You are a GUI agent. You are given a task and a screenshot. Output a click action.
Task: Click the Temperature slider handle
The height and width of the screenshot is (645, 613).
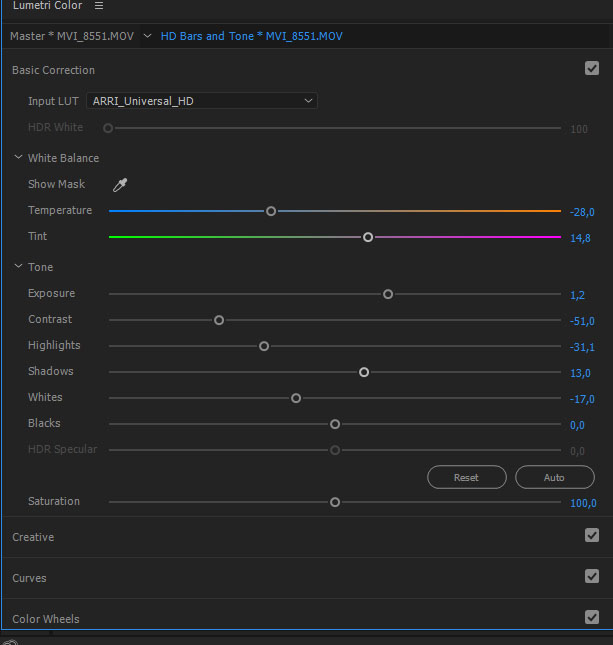pyautogui.click(x=271, y=211)
